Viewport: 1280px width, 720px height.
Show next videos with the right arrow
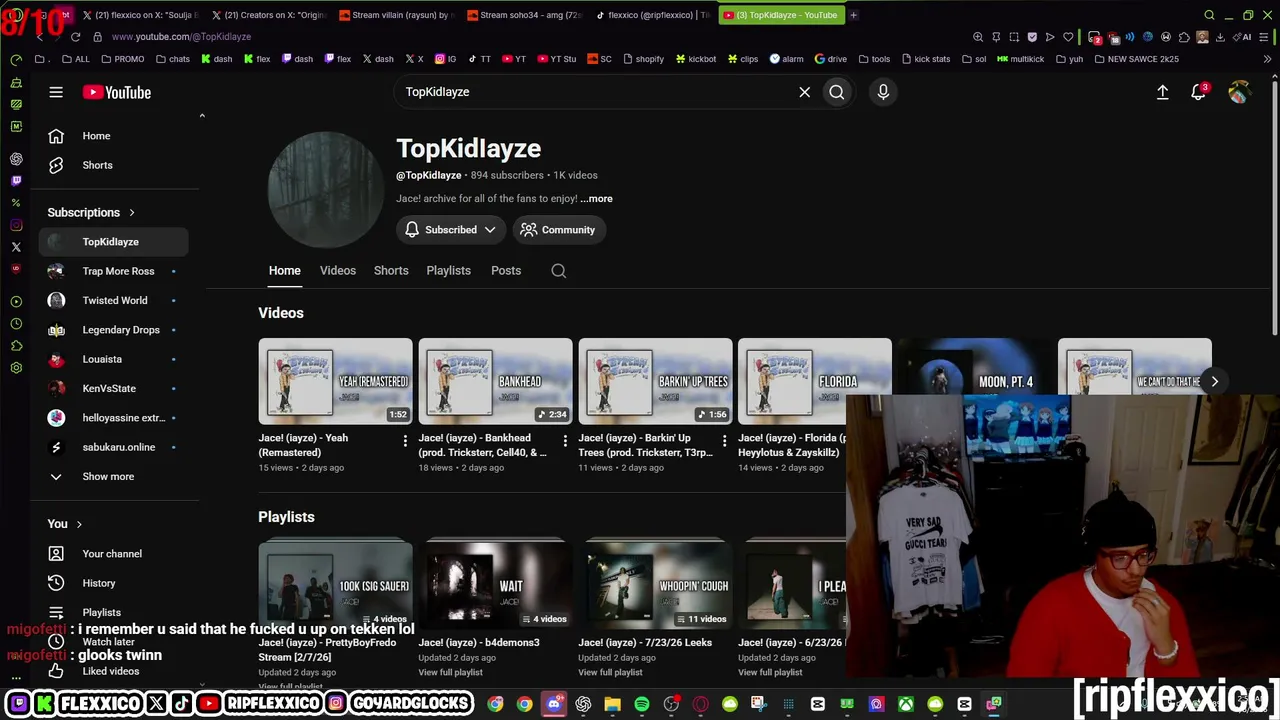click(1214, 381)
